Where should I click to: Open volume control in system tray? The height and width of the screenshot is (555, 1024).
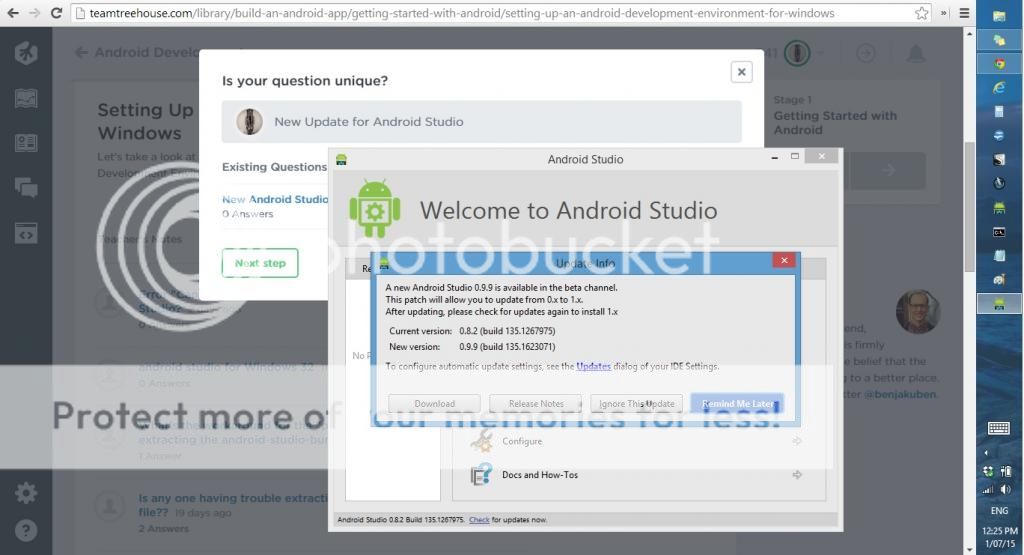(1006, 489)
